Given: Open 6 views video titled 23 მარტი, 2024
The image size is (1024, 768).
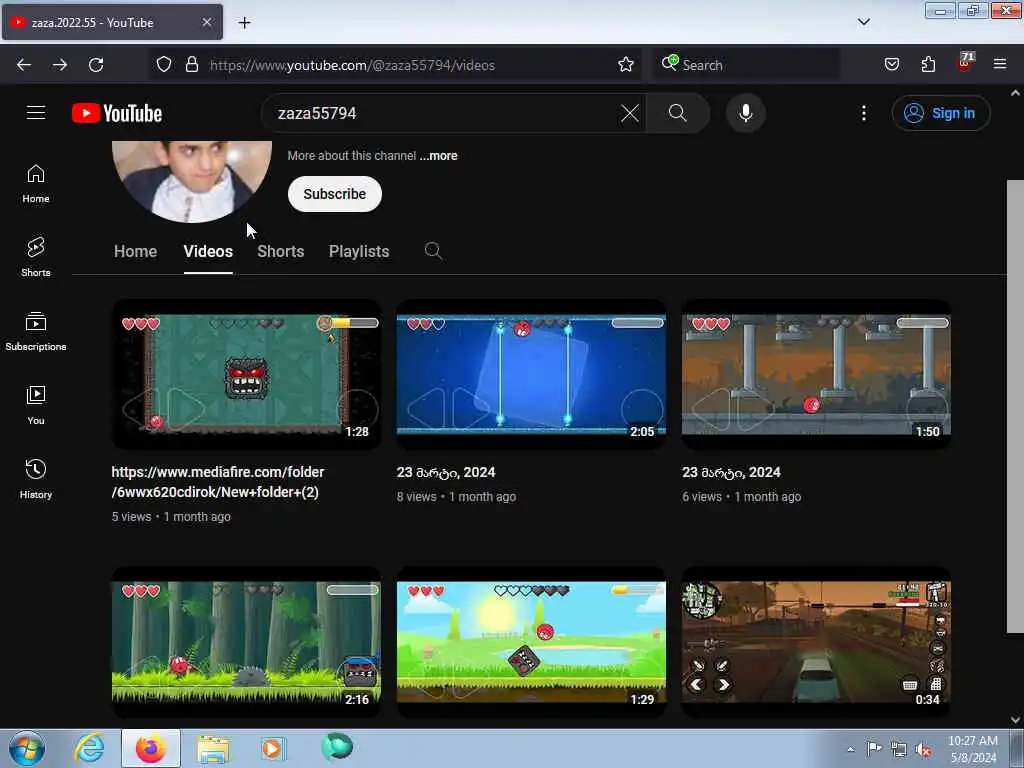Looking at the screenshot, I should (731, 472).
